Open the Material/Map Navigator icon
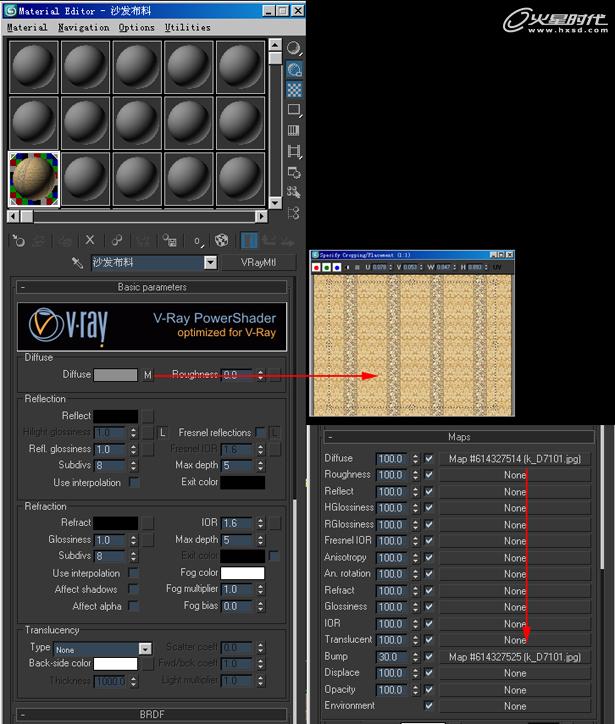This screenshot has width=615, height=724. (x=294, y=213)
